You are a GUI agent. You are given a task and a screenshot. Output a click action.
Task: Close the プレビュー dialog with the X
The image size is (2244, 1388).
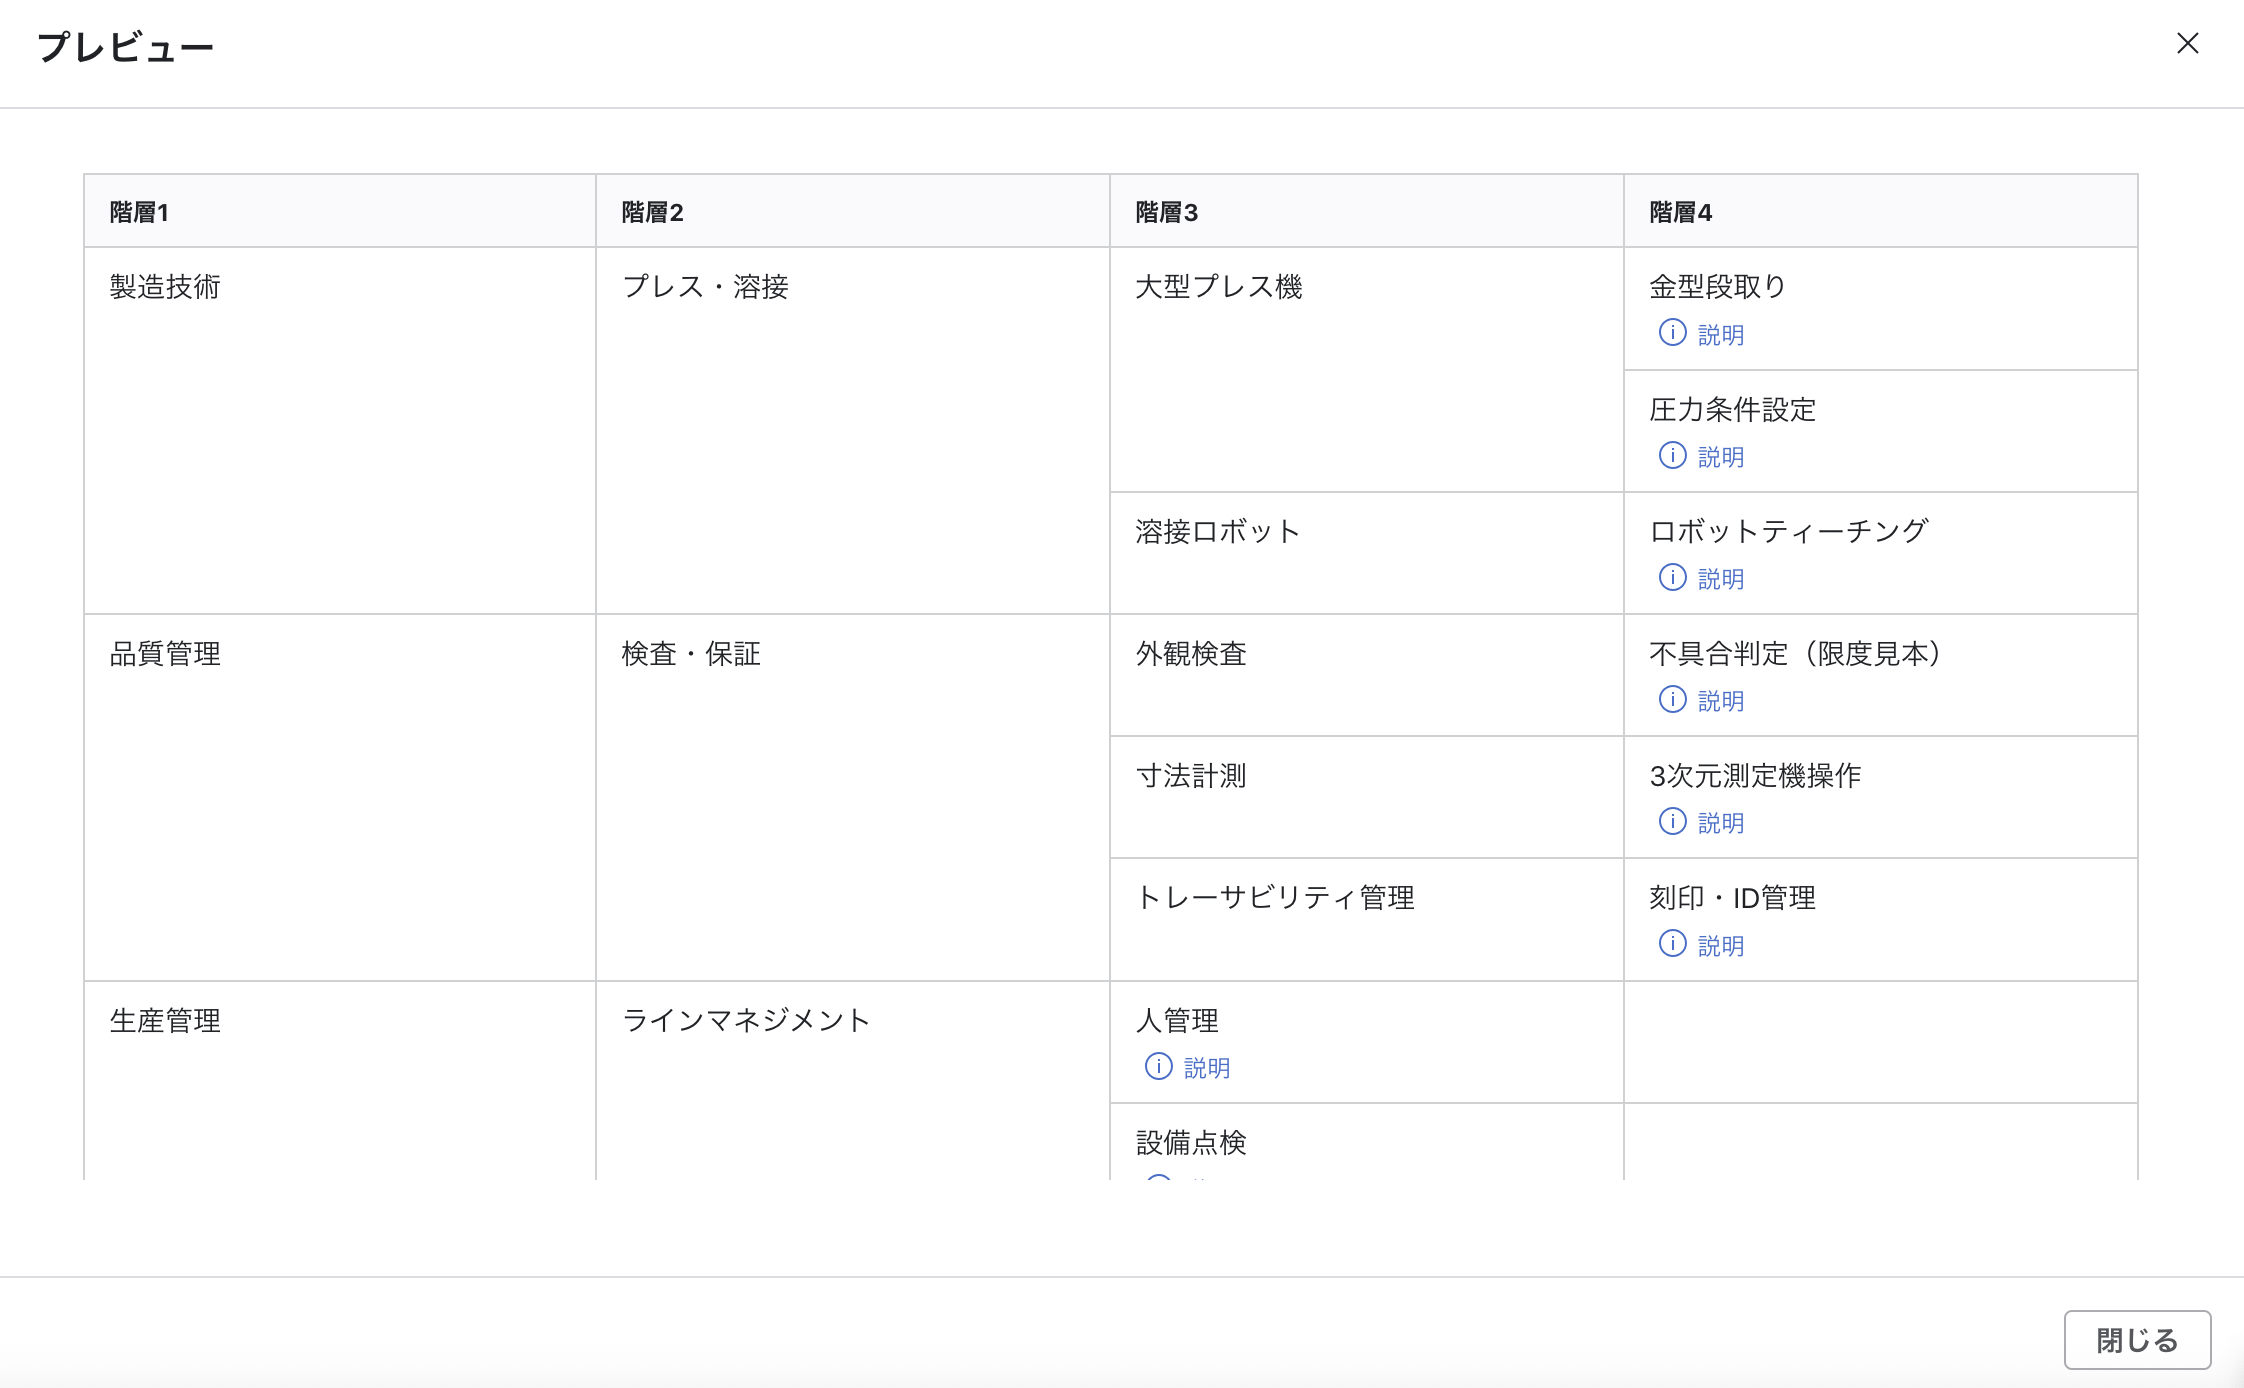2189,43
